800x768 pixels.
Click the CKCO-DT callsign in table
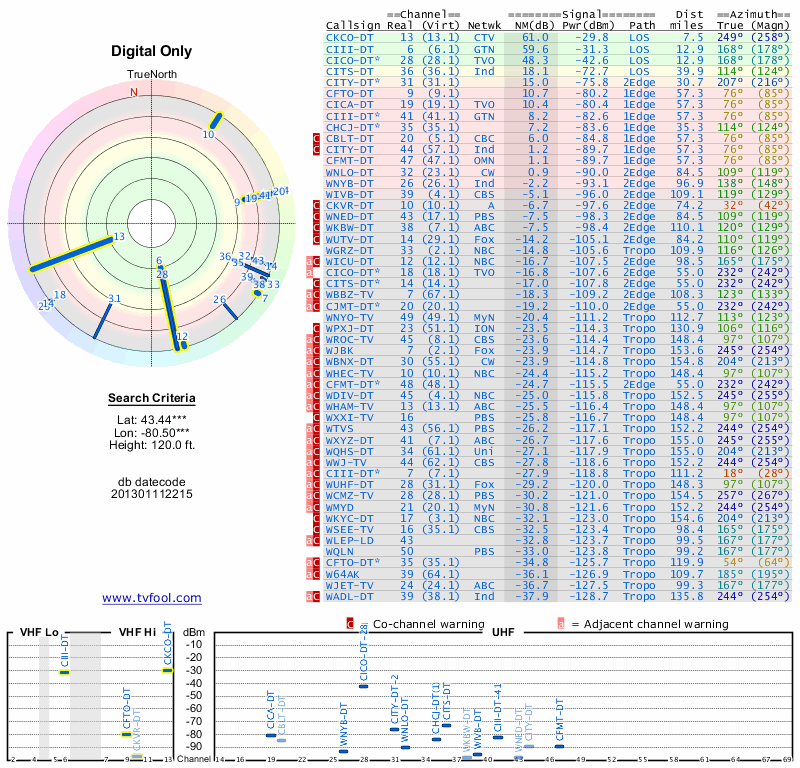pyautogui.click(x=350, y=37)
